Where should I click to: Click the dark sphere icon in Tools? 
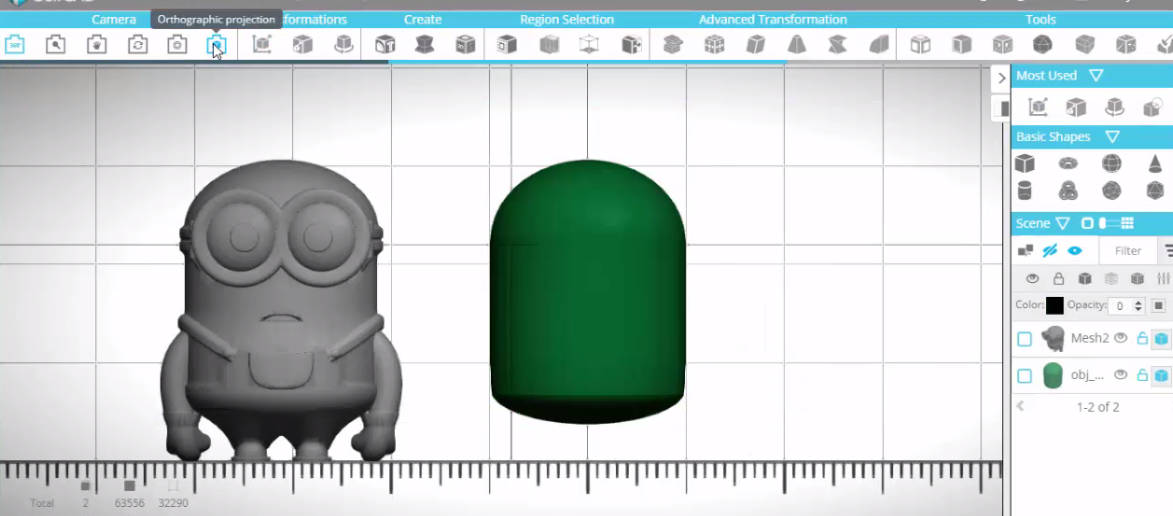(x=1042, y=45)
